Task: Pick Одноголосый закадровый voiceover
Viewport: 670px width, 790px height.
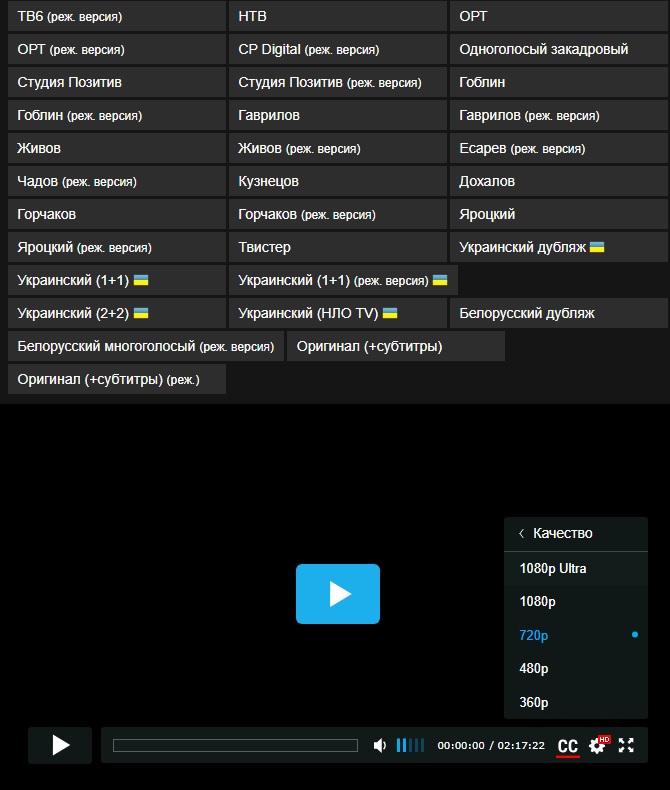Action: (x=559, y=49)
